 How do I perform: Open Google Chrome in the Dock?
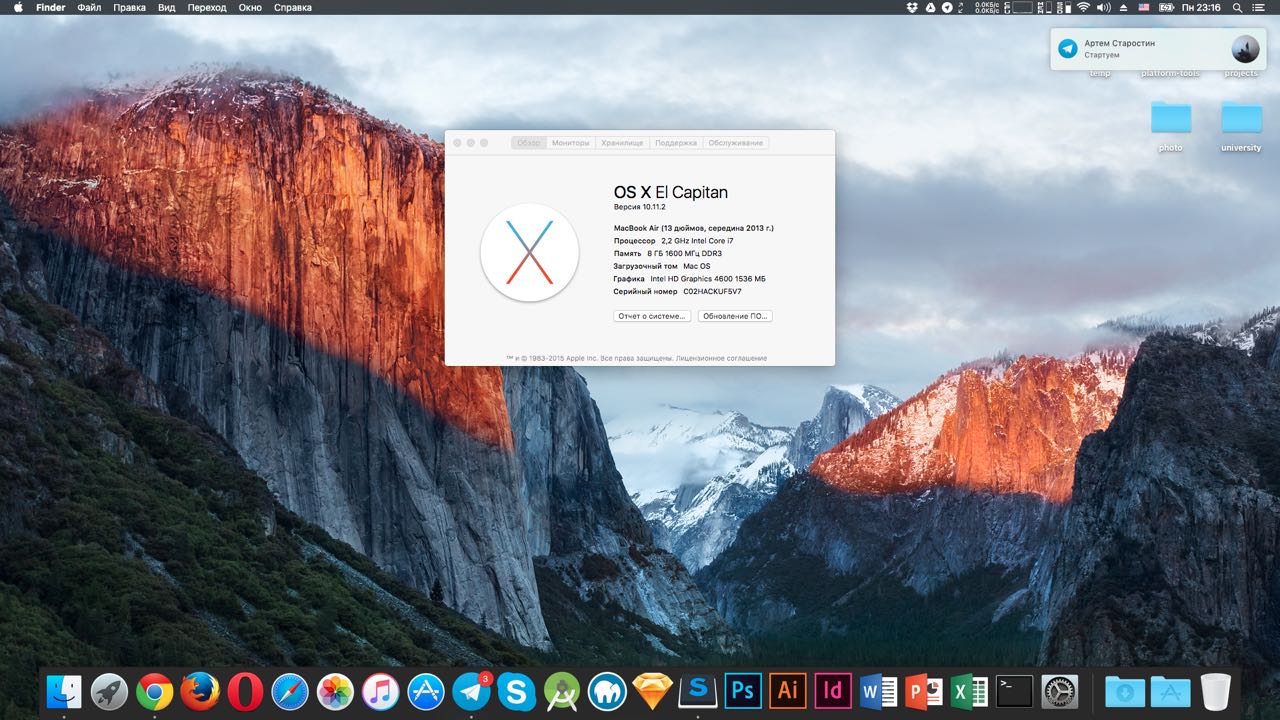(x=155, y=691)
